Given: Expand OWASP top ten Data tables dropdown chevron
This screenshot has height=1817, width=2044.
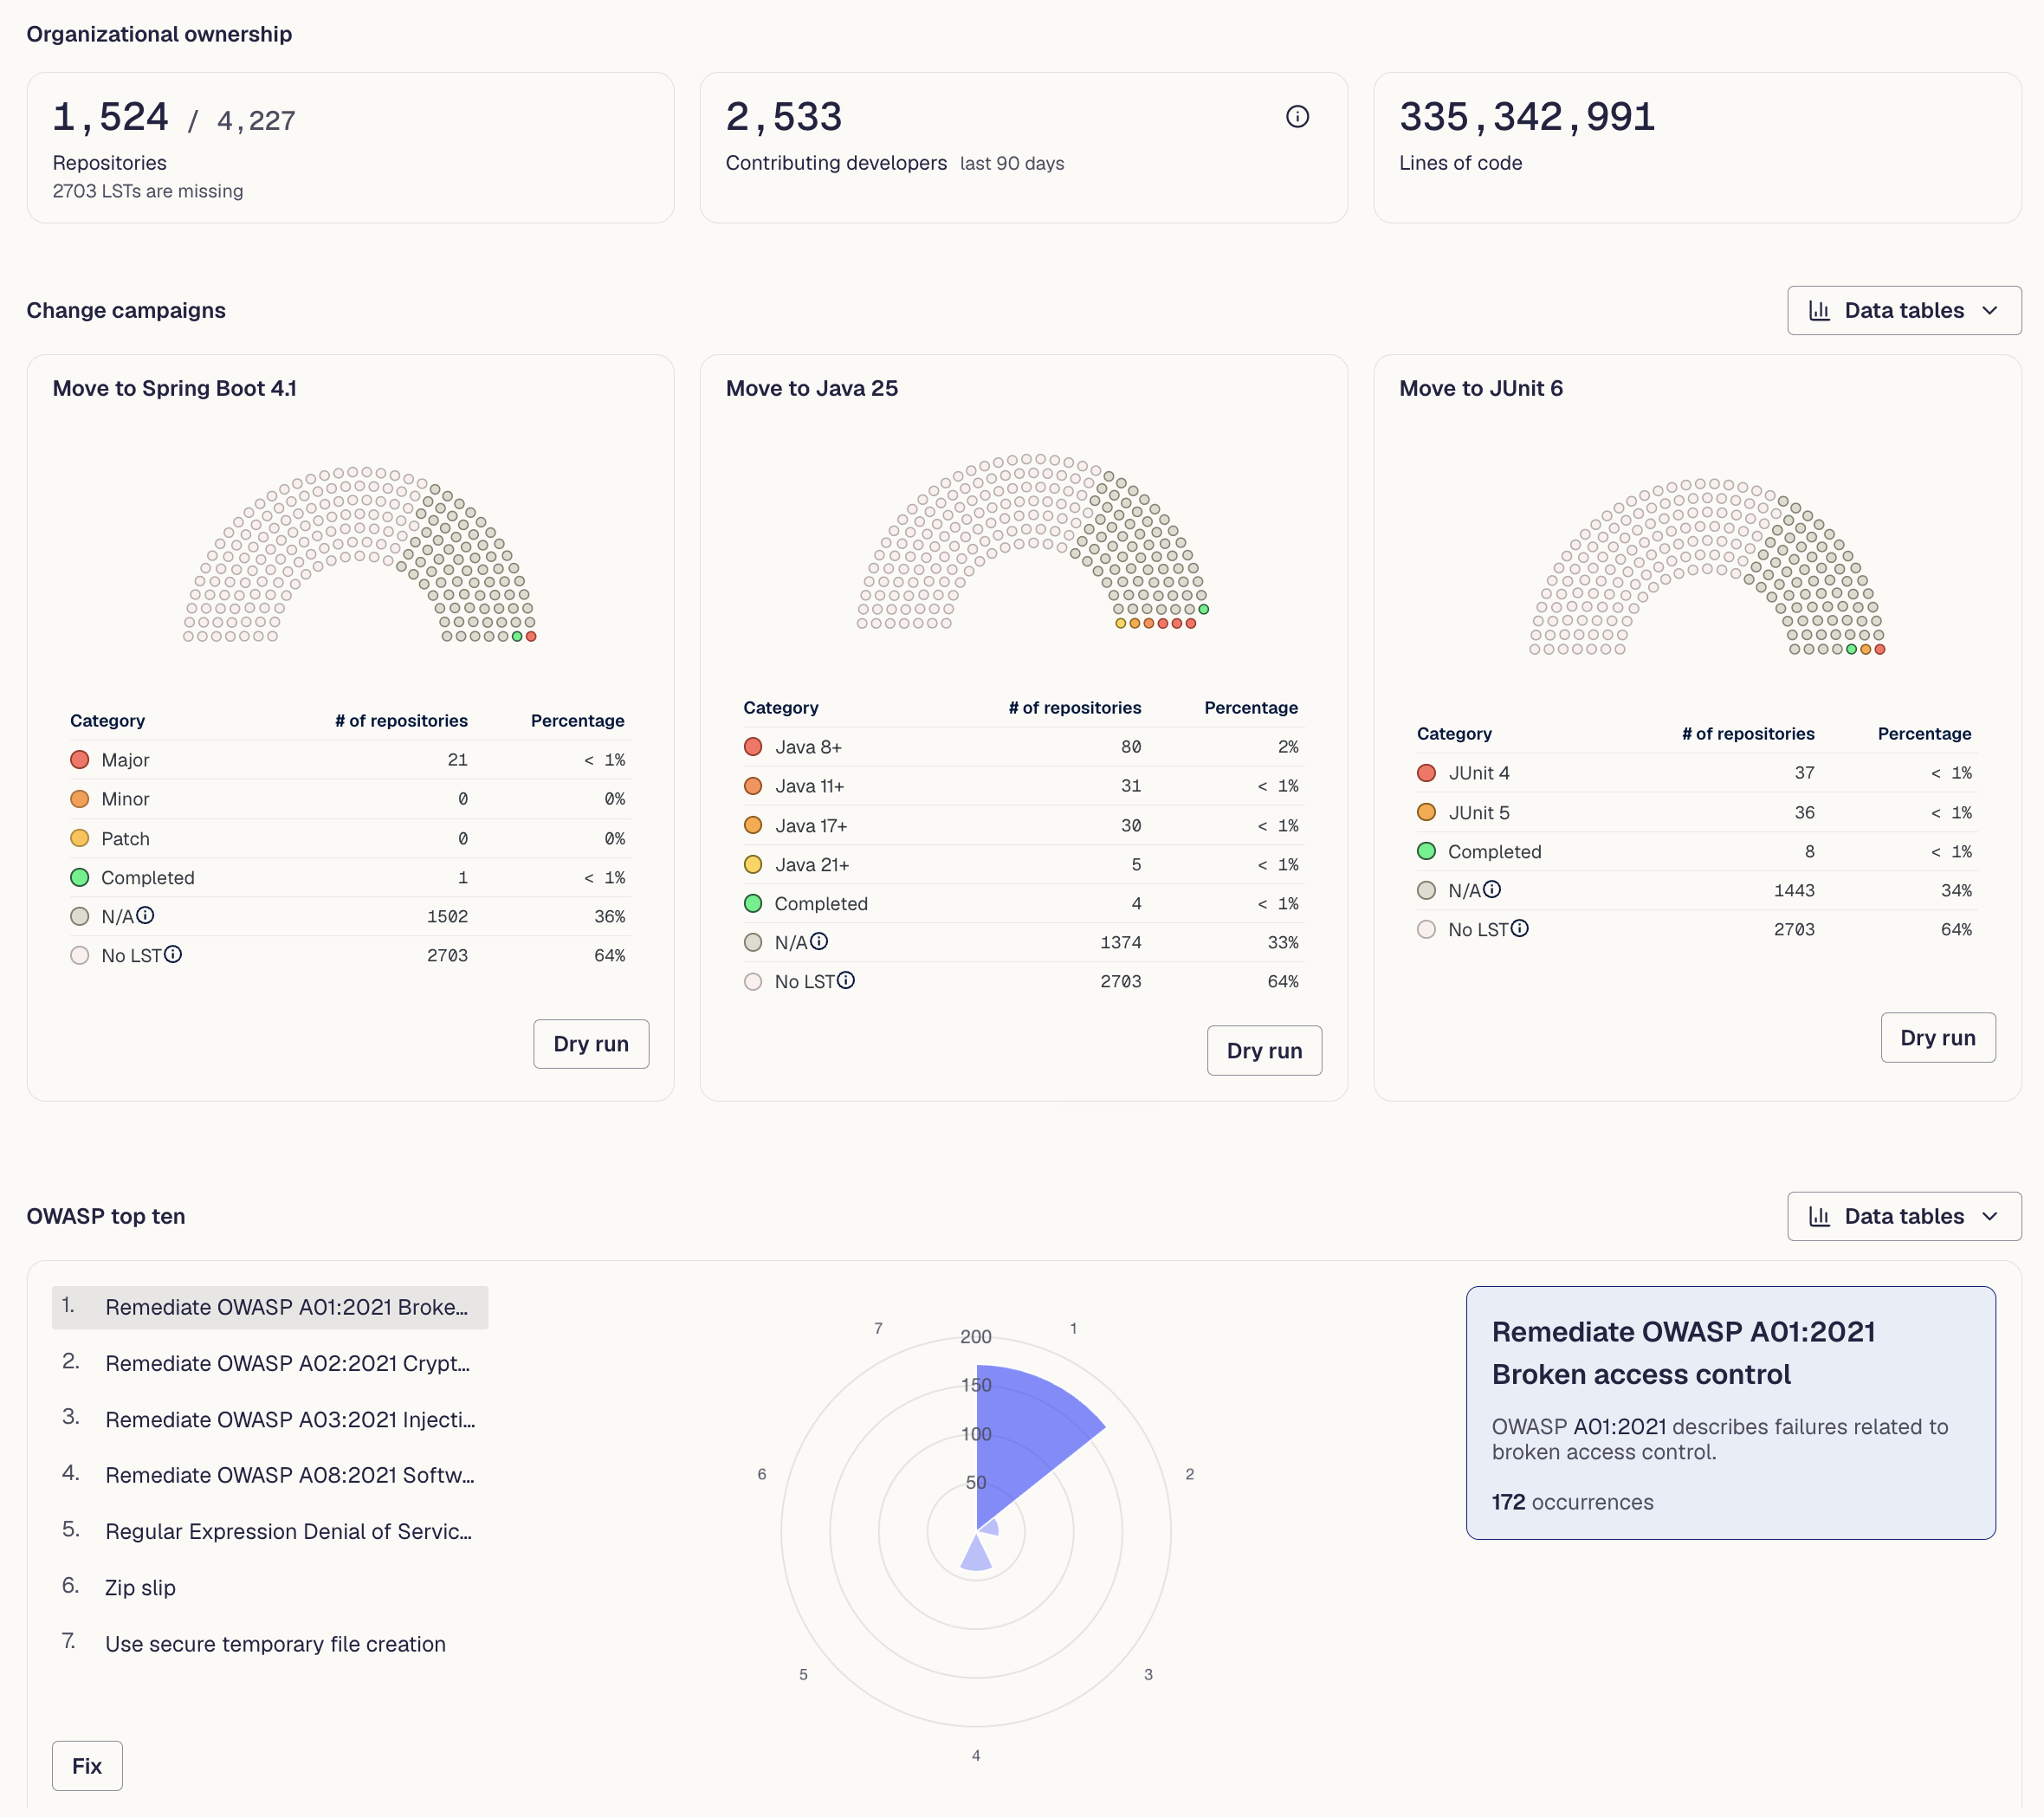Looking at the screenshot, I should (1990, 1217).
